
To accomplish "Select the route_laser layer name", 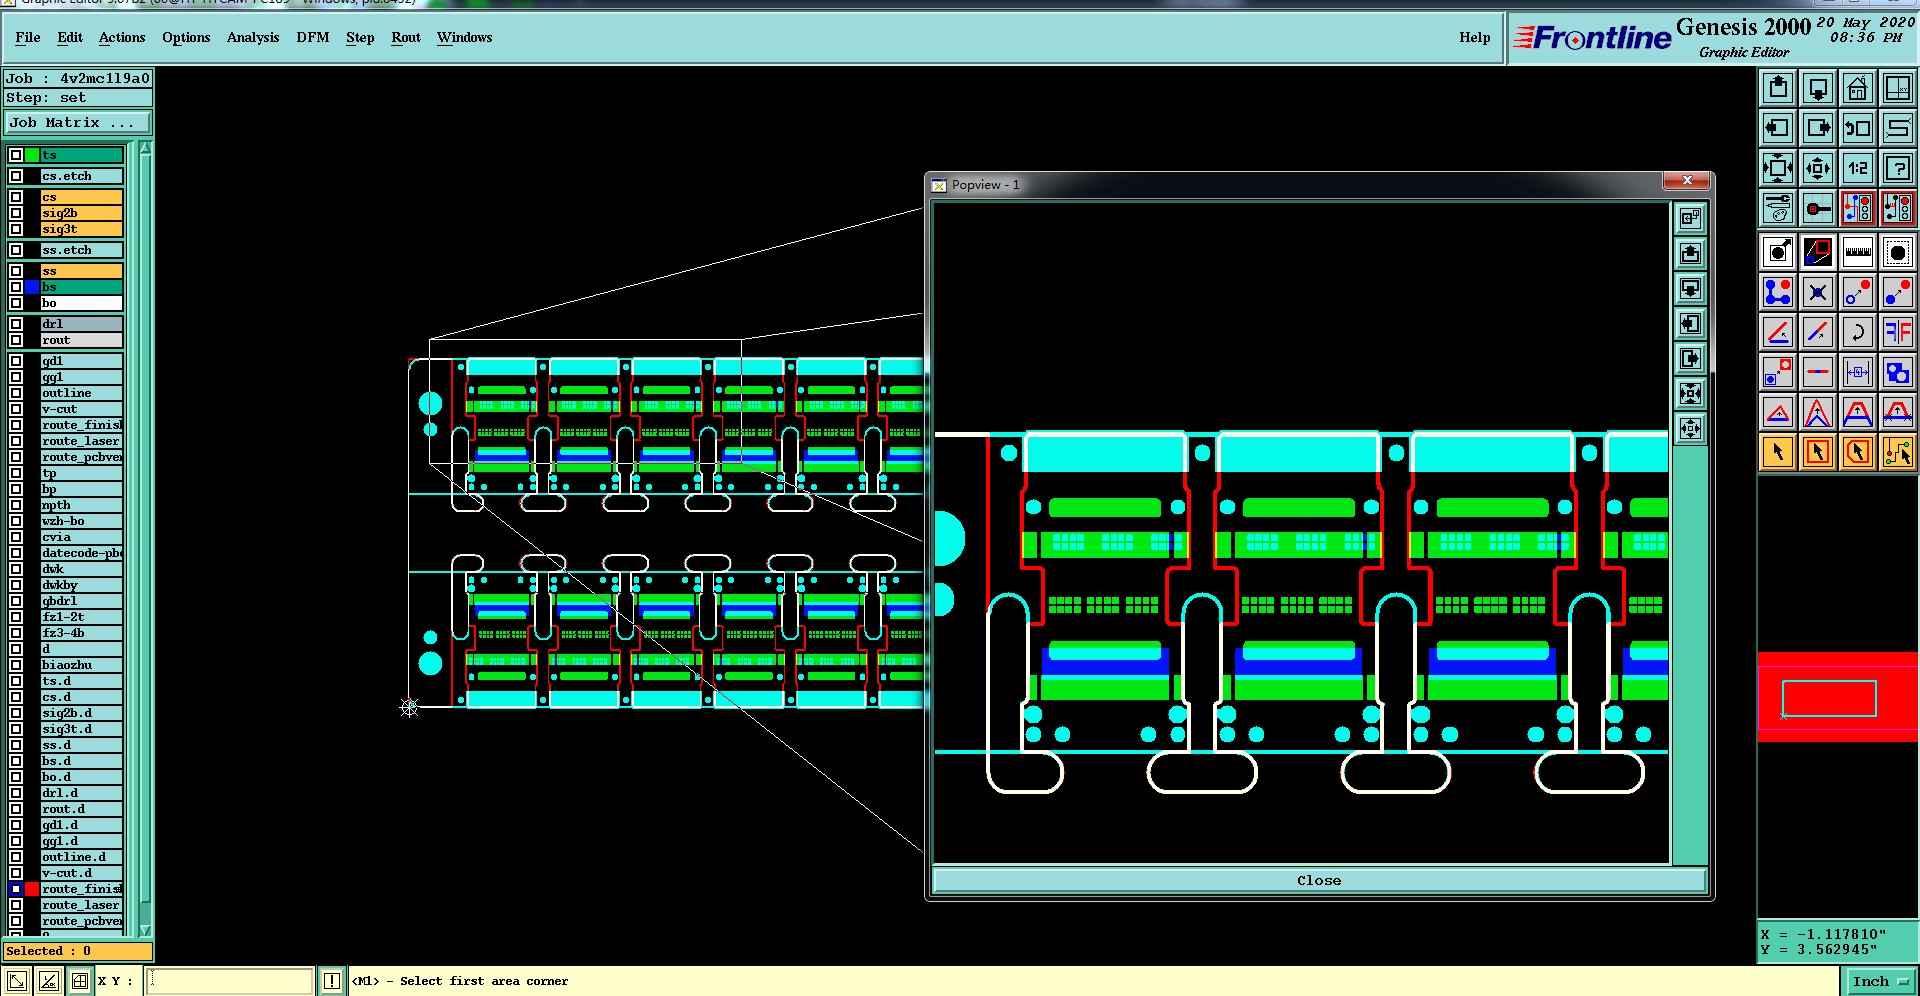I will point(82,441).
